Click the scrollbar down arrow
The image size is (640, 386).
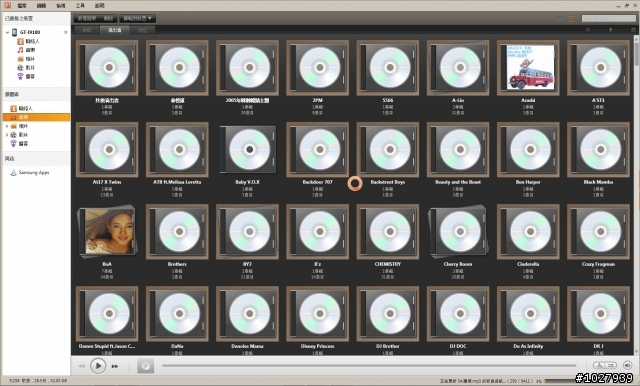(x=636, y=352)
